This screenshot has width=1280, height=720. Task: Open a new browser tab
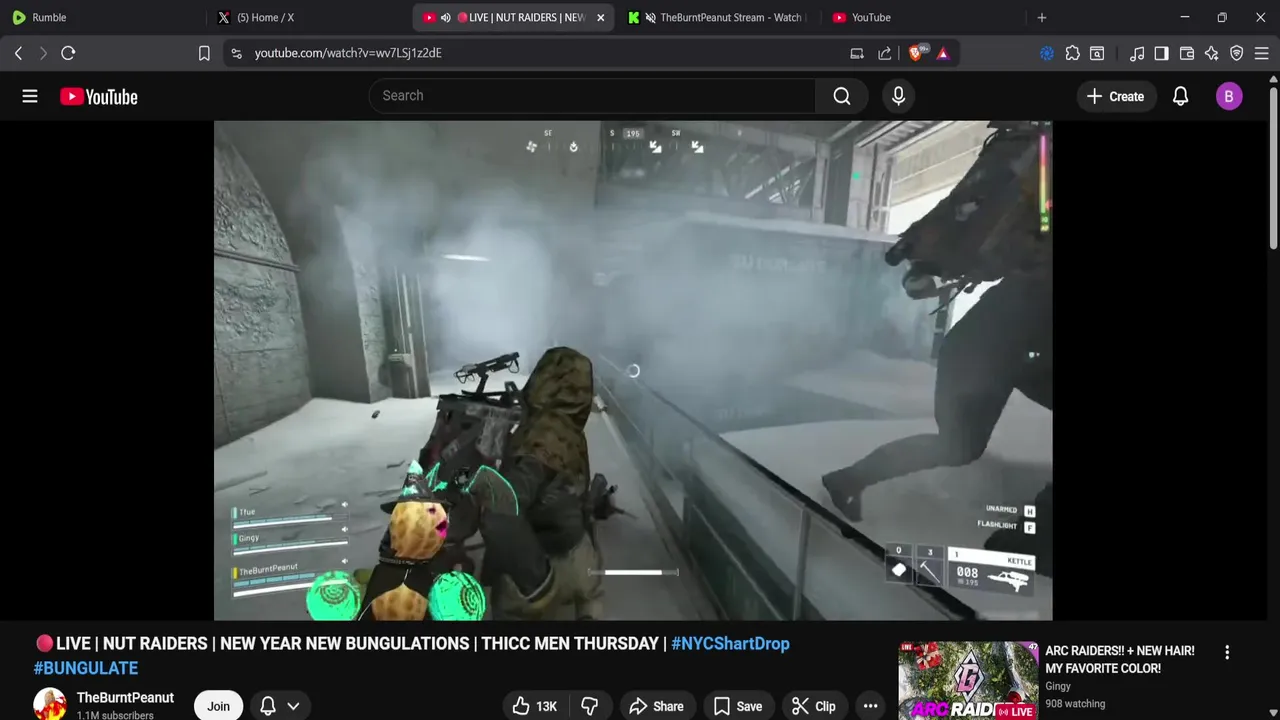click(x=1042, y=17)
